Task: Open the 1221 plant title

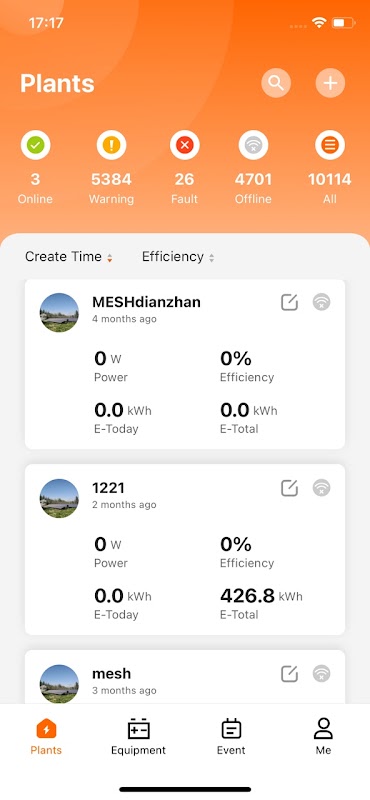Action: pos(108,488)
